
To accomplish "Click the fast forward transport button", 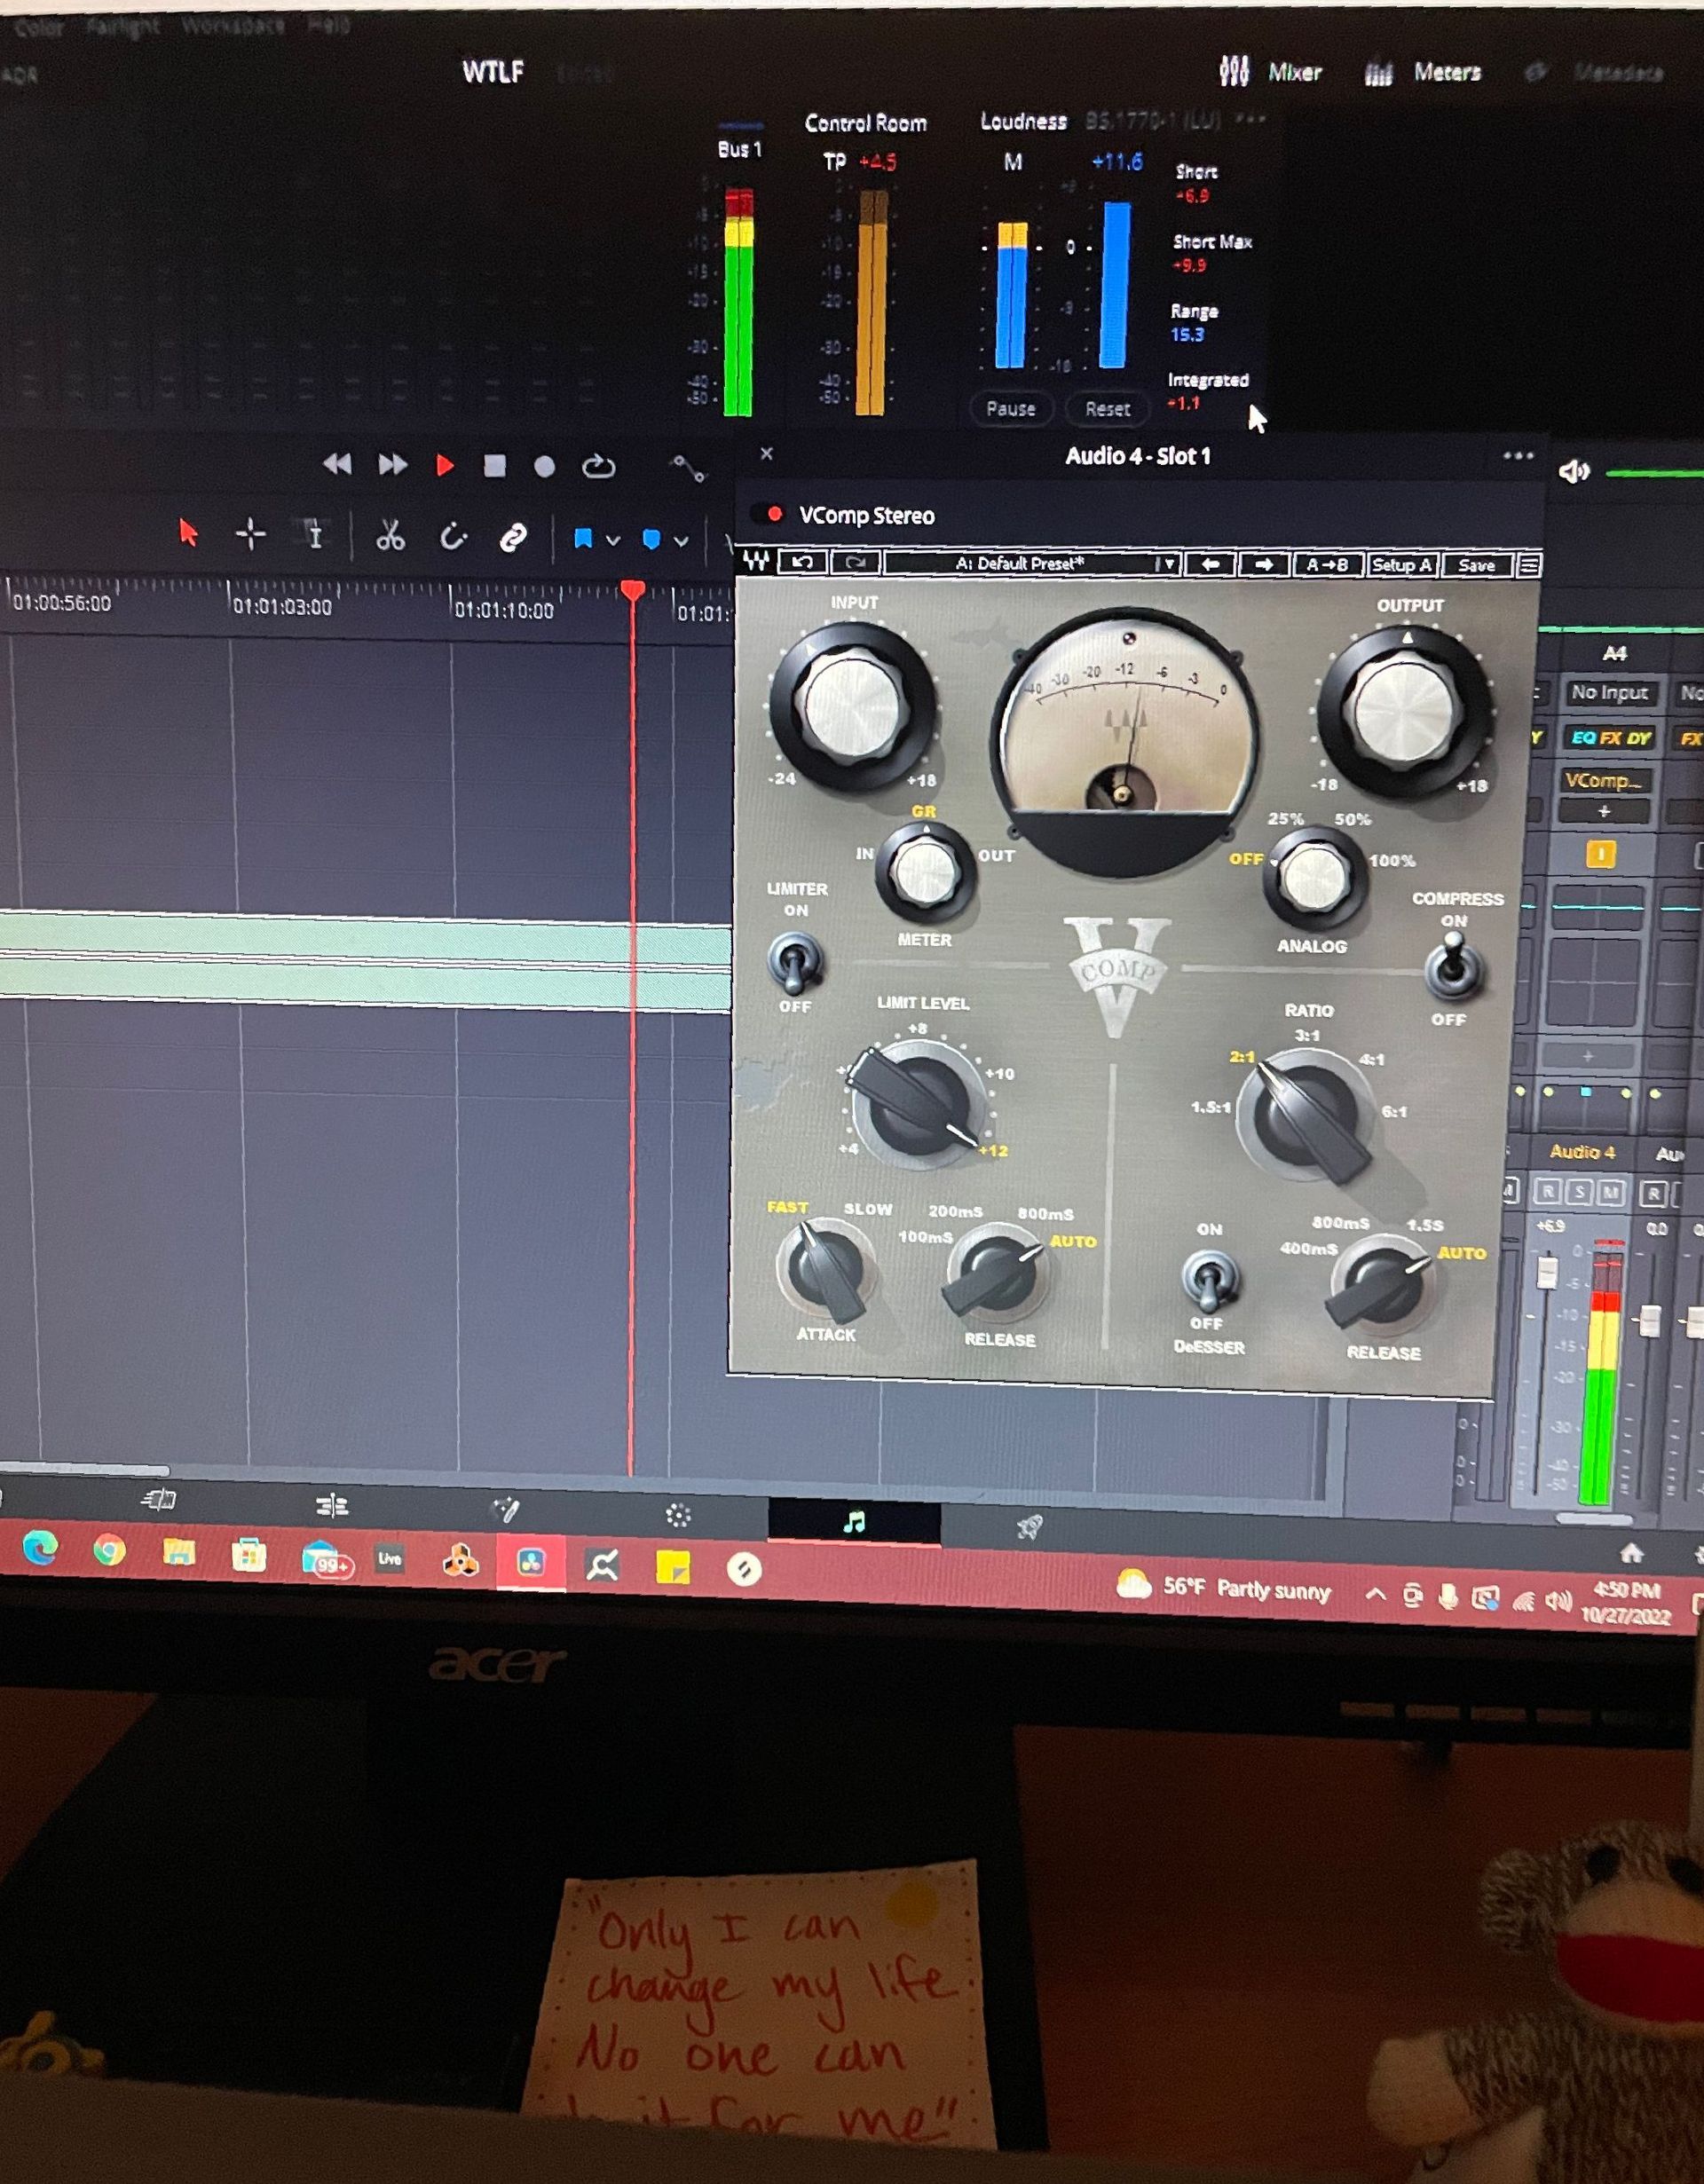I will pos(392,464).
